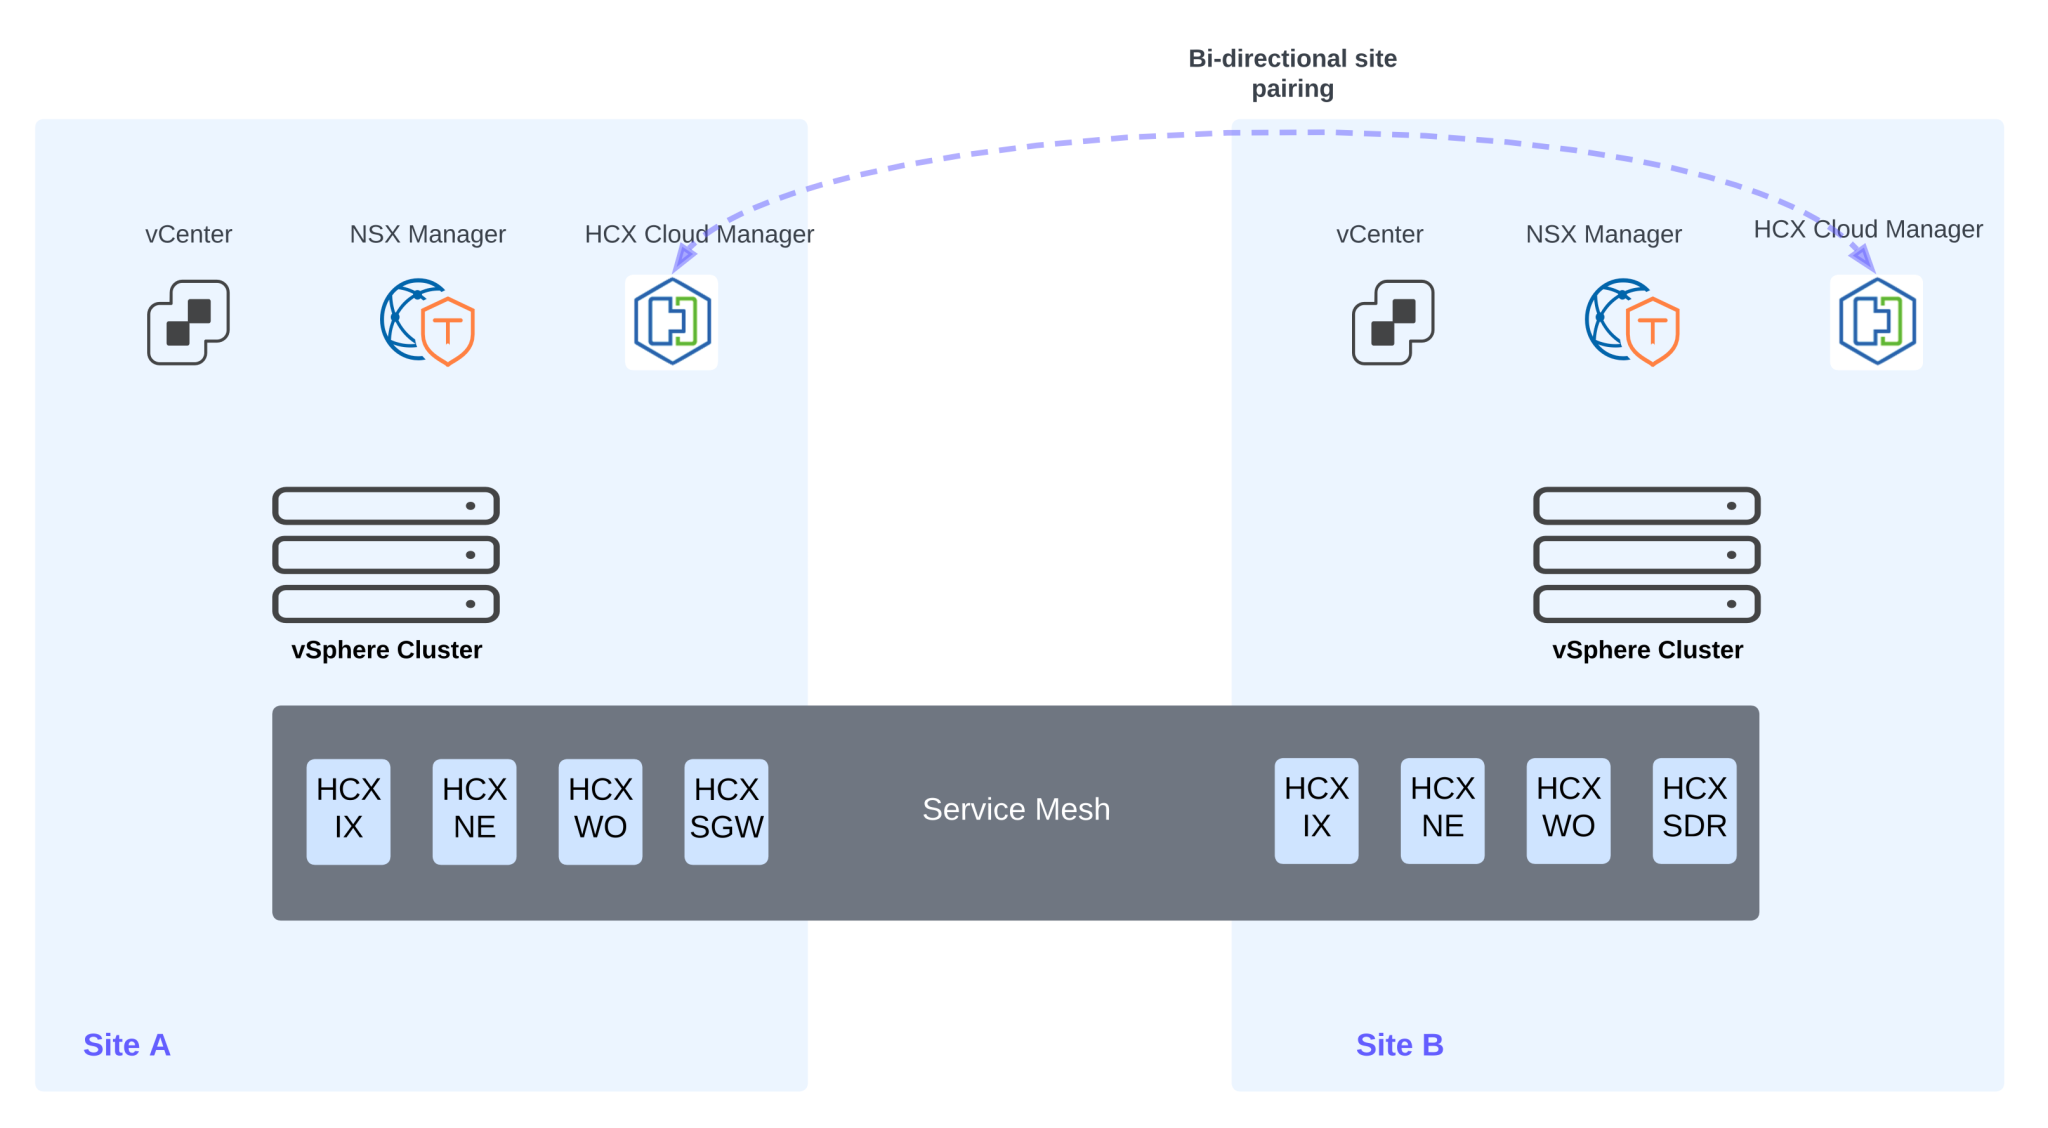The height and width of the screenshot is (1128, 2048).
Task: Click Site B HCX NE appliance box
Action: tap(1442, 809)
